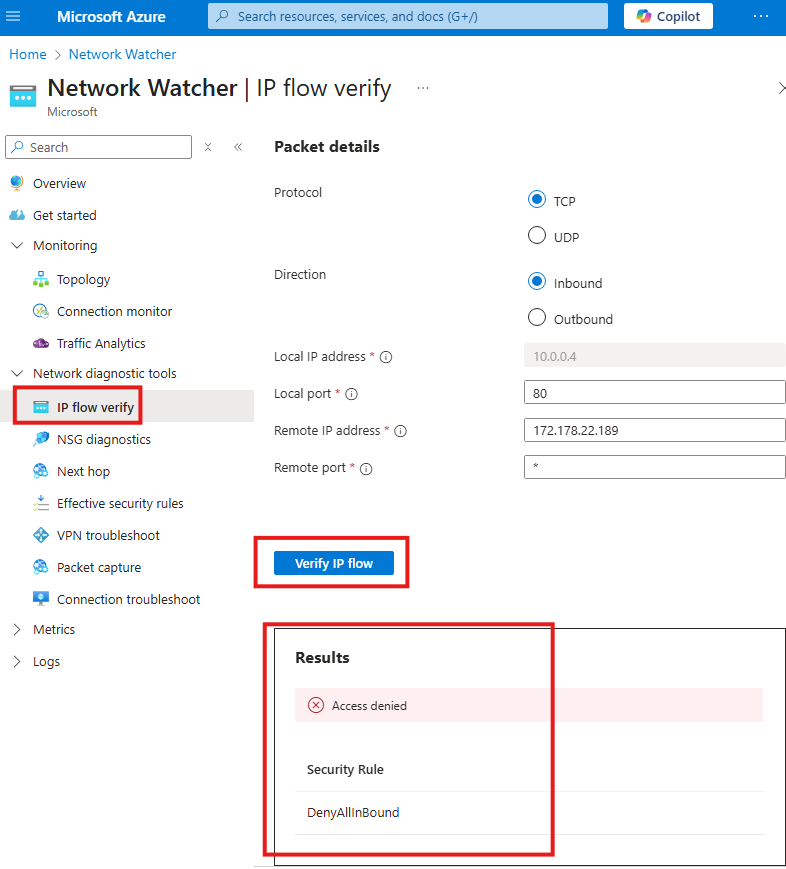The image size is (786, 869).
Task: Select Outbound direction
Action: click(x=537, y=317)
